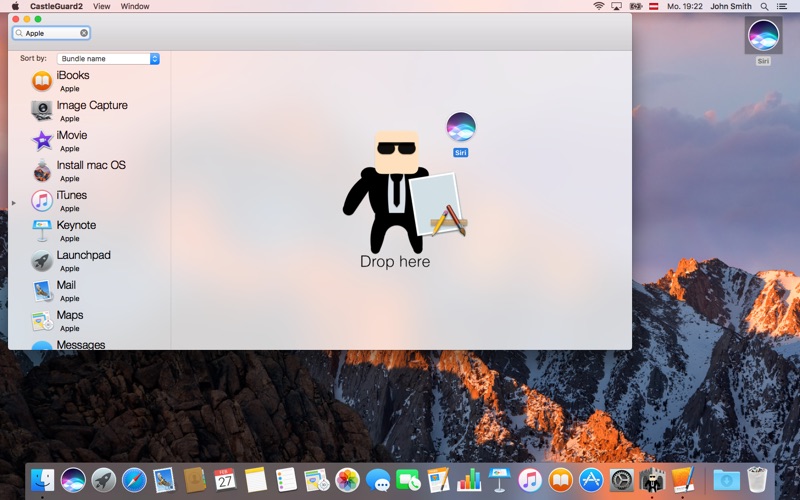Select the Mail stamp icon in list
800x500 pixels.
42,291
